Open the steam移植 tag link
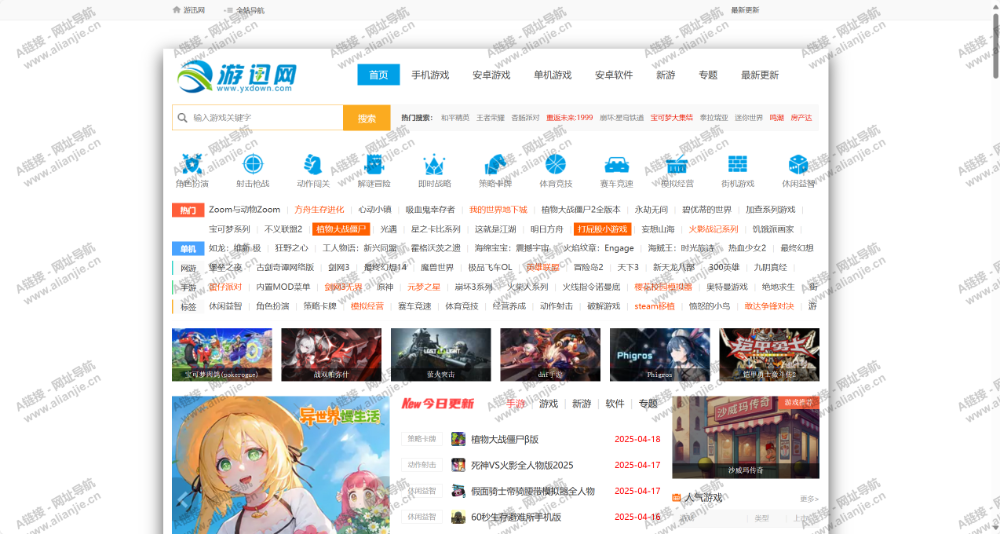Viewport: 1000px width, 534px height. pos(653,306)
